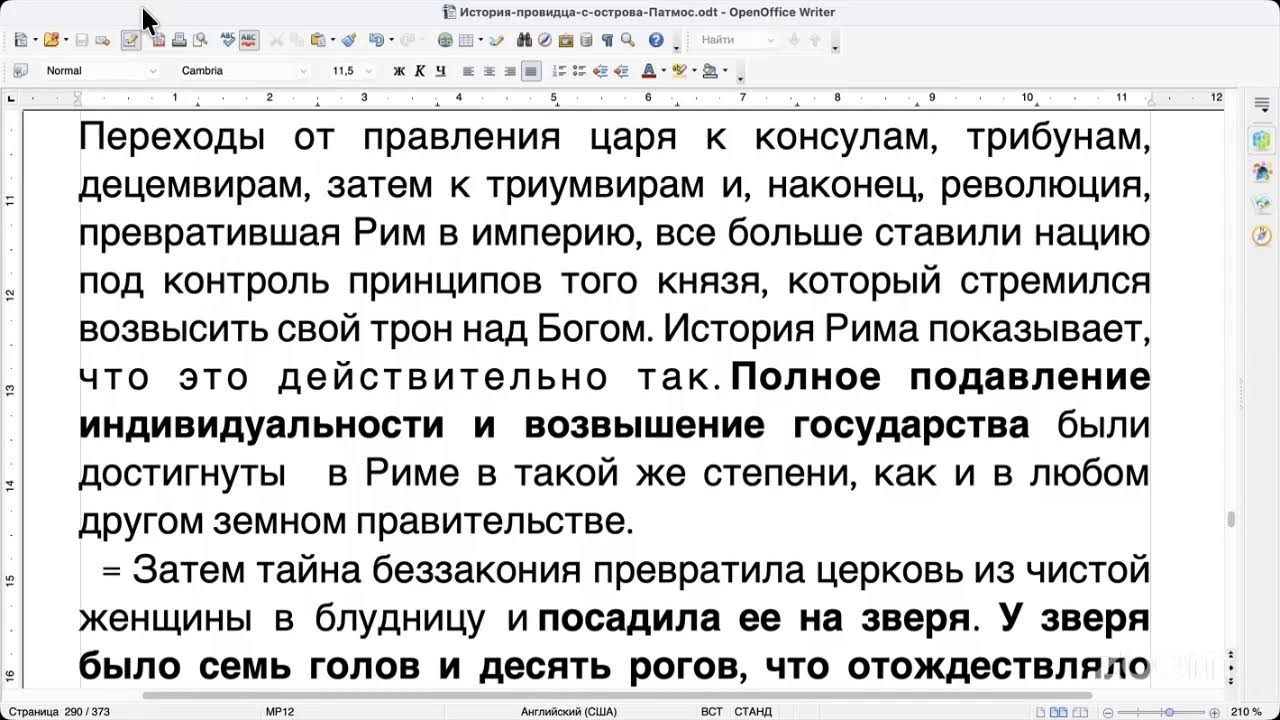1280x720 pixels.
Task: Expand the Undo history dropdown arrow
Action: pyautogui.click(x=390, y=40)
